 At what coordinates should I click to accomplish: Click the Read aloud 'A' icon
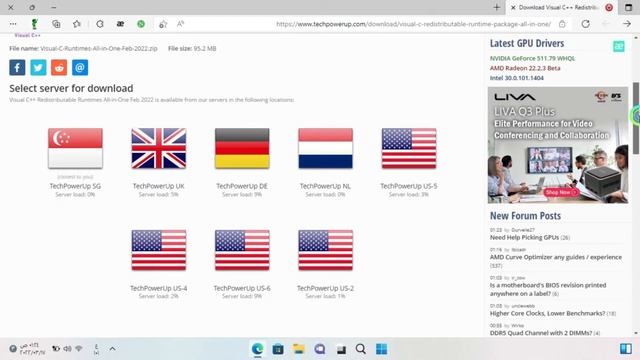click(x=180, y=24)
